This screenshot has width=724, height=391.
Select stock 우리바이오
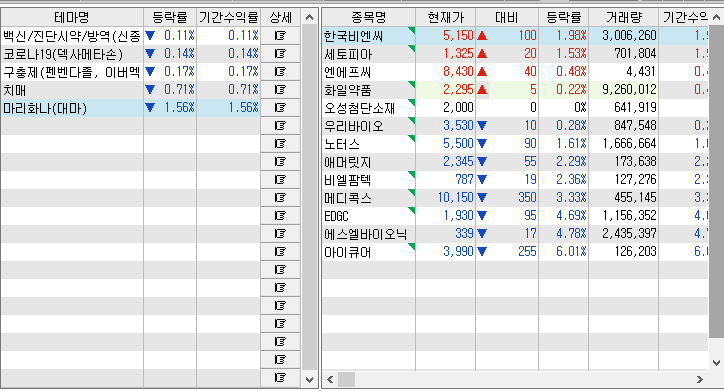pyautogui.click(x=368, y=126)
